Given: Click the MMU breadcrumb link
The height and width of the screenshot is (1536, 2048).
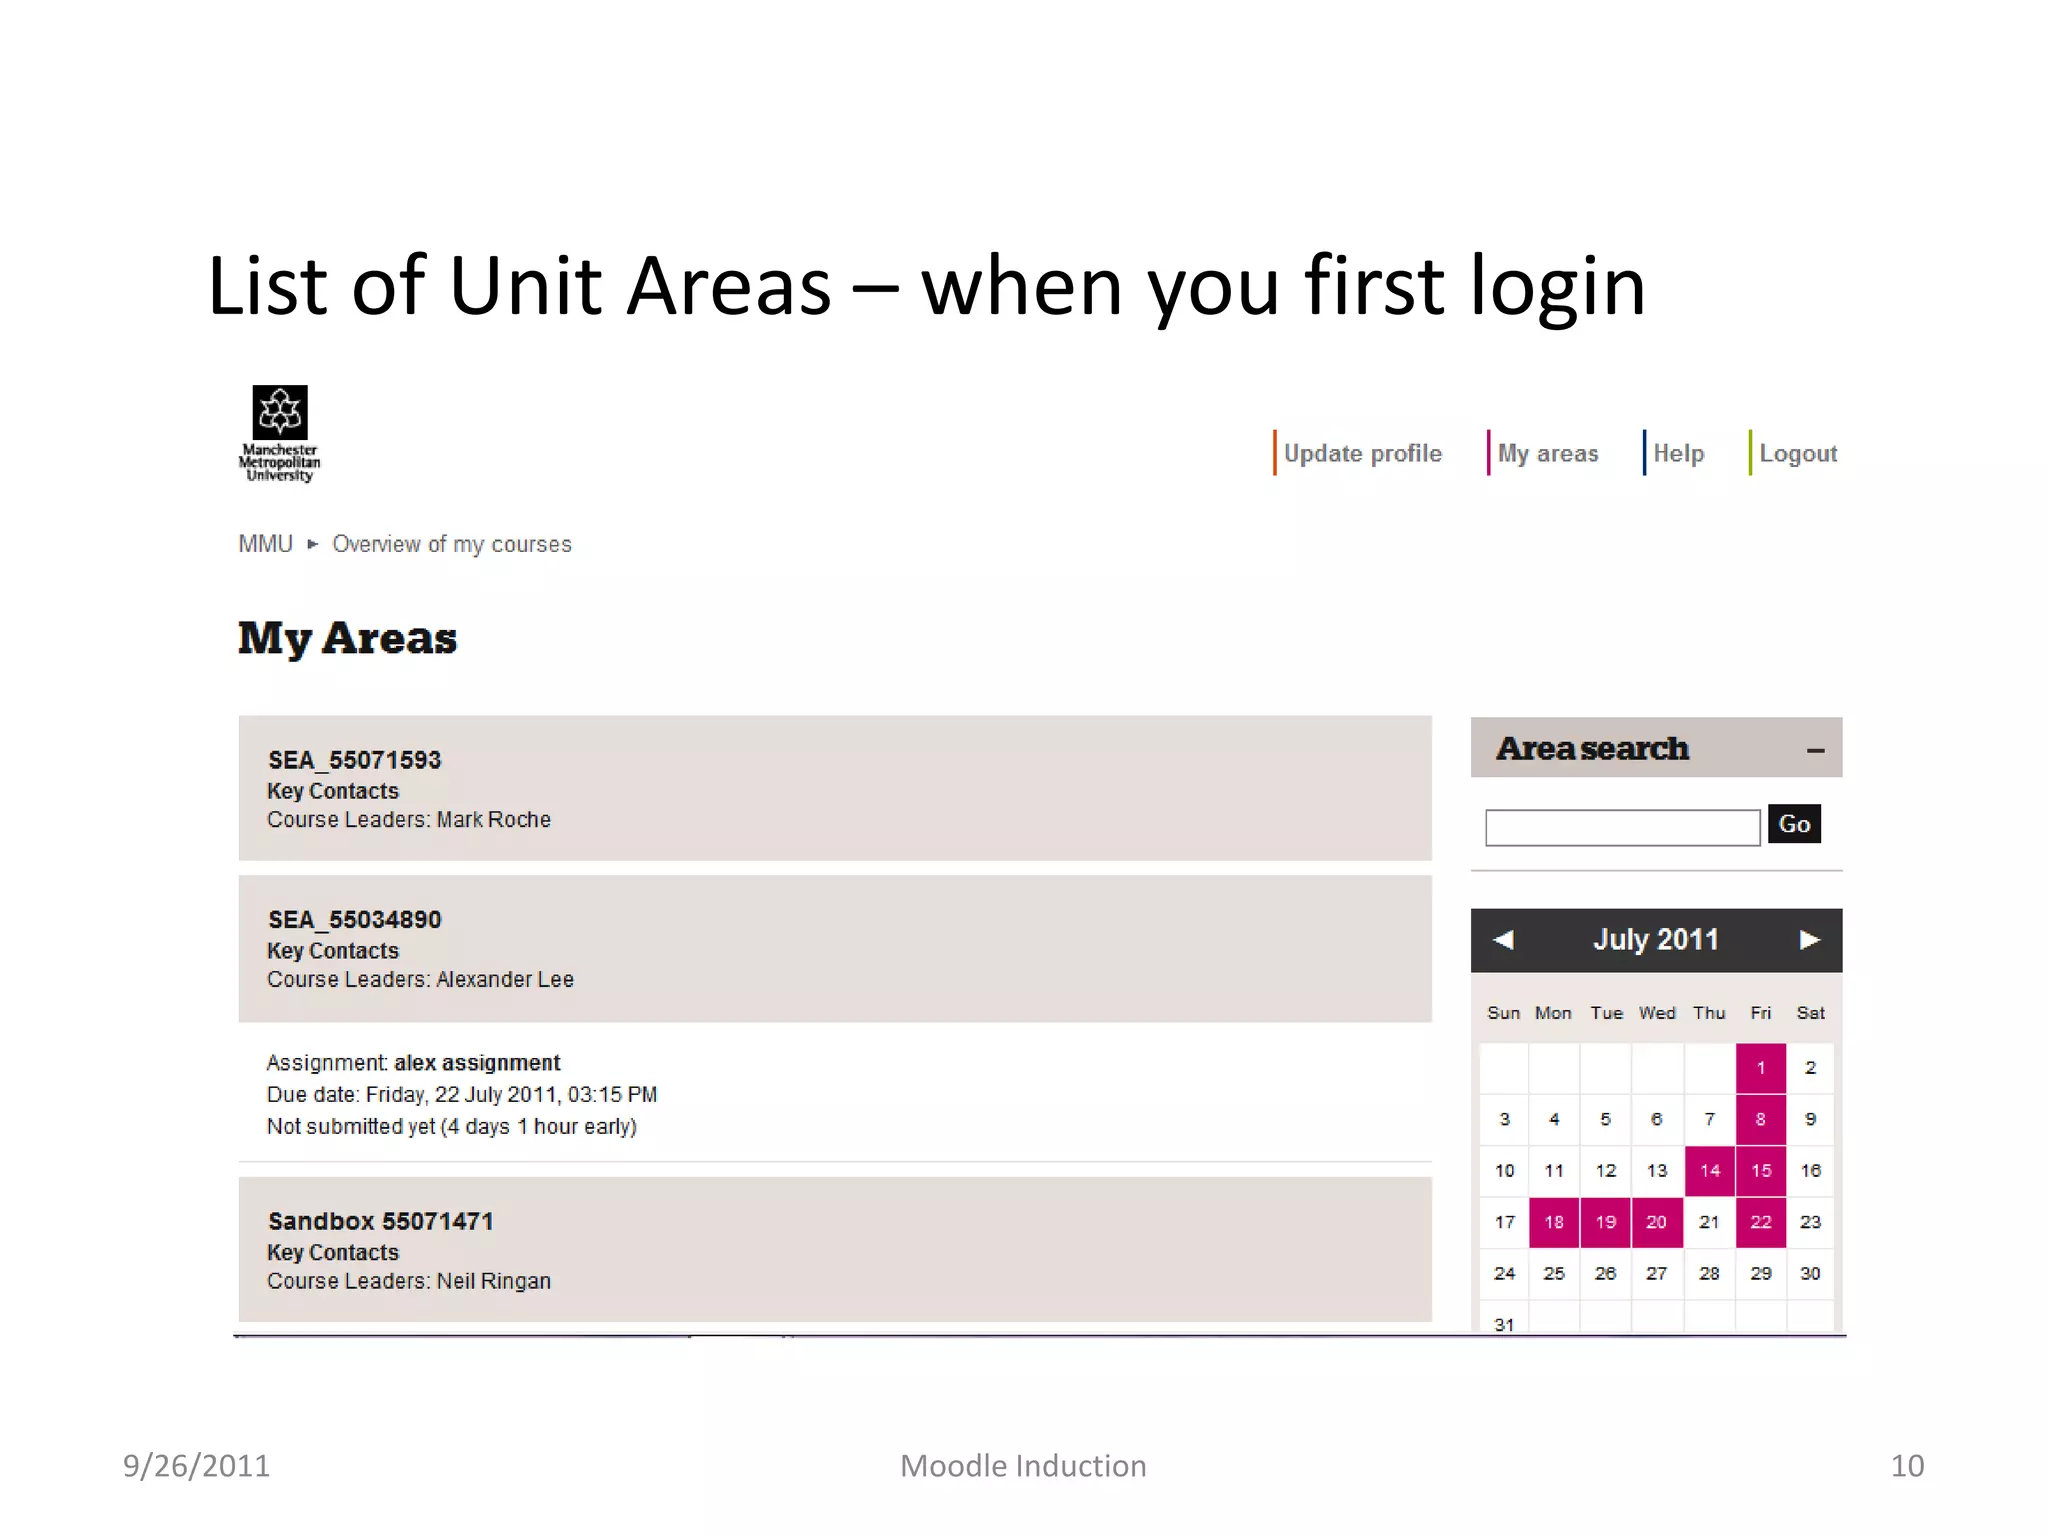Looking at the screenshot, I should [265, 544].
